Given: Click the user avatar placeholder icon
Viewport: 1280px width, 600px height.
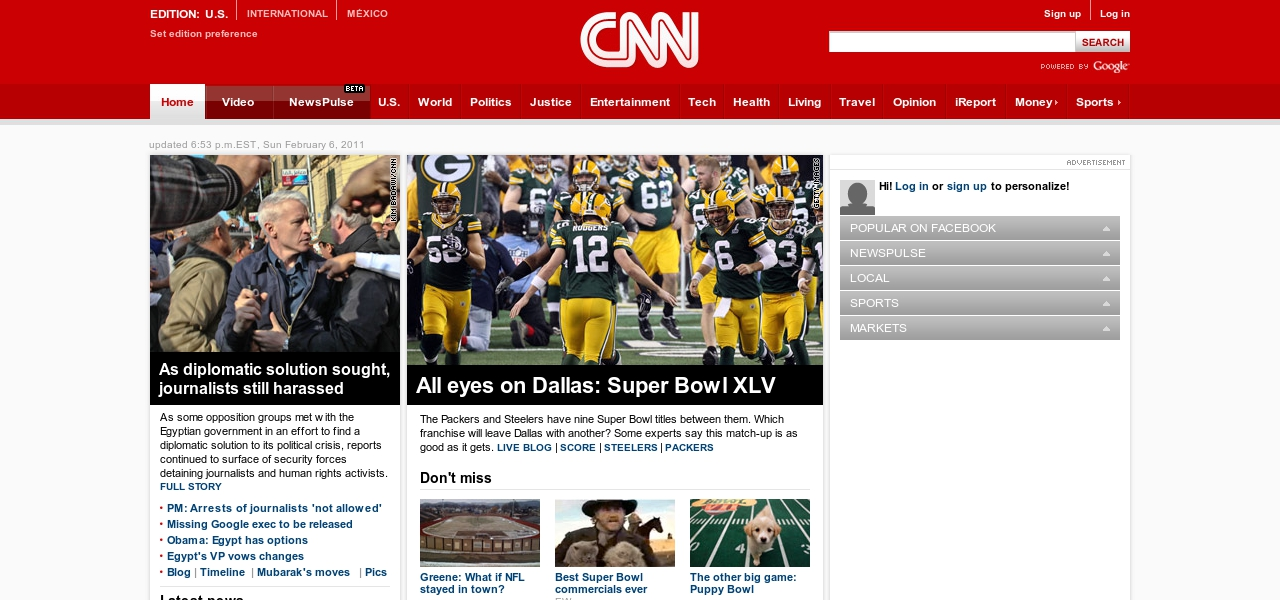Looking at the screenshot, I should point(857,197).
